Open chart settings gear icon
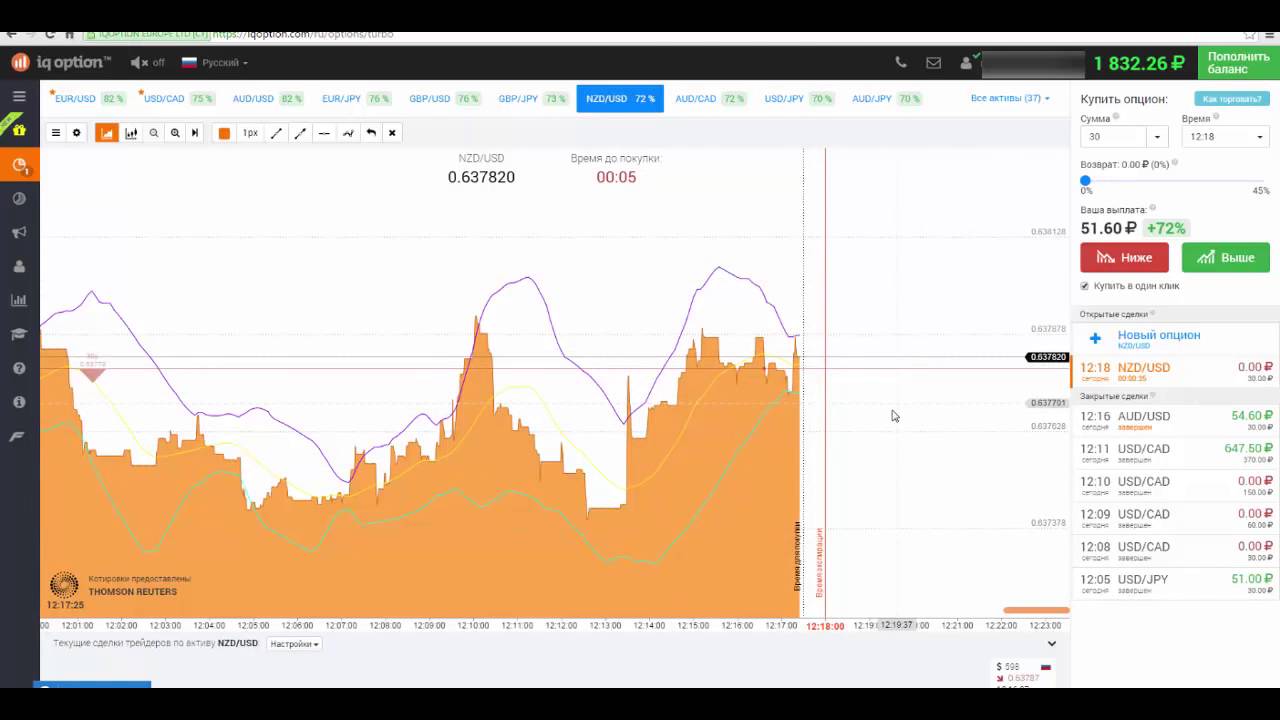Viewport: 1280px width, 720px height. [x=76, y=133]
